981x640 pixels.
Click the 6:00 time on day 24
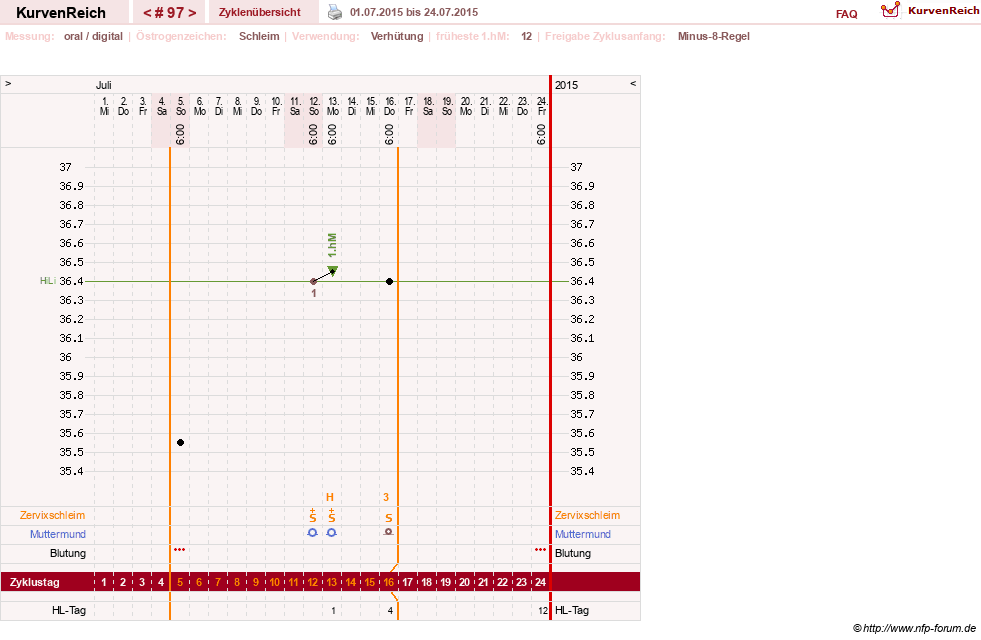541,135
